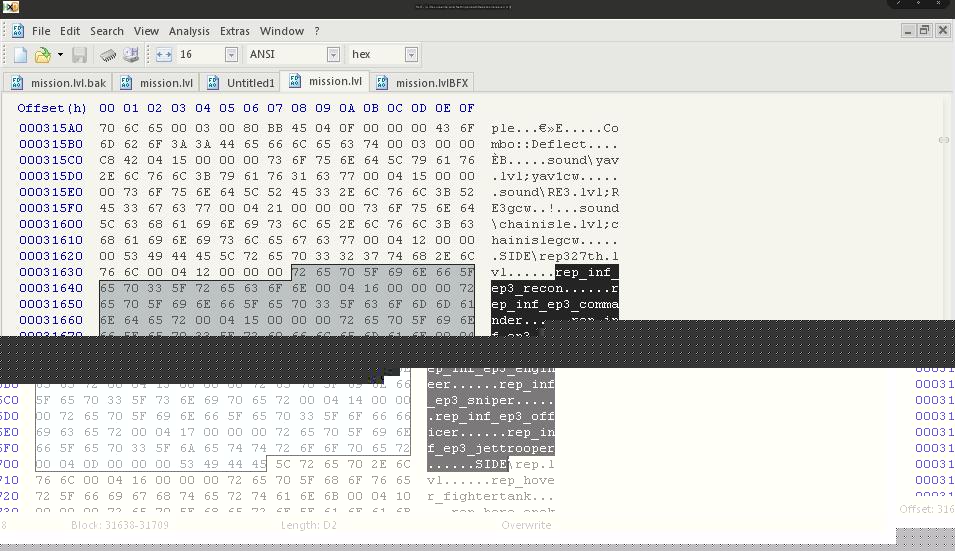Minimize the document window
This screenshot has height=551, width=955.
(x=907, y=30)
